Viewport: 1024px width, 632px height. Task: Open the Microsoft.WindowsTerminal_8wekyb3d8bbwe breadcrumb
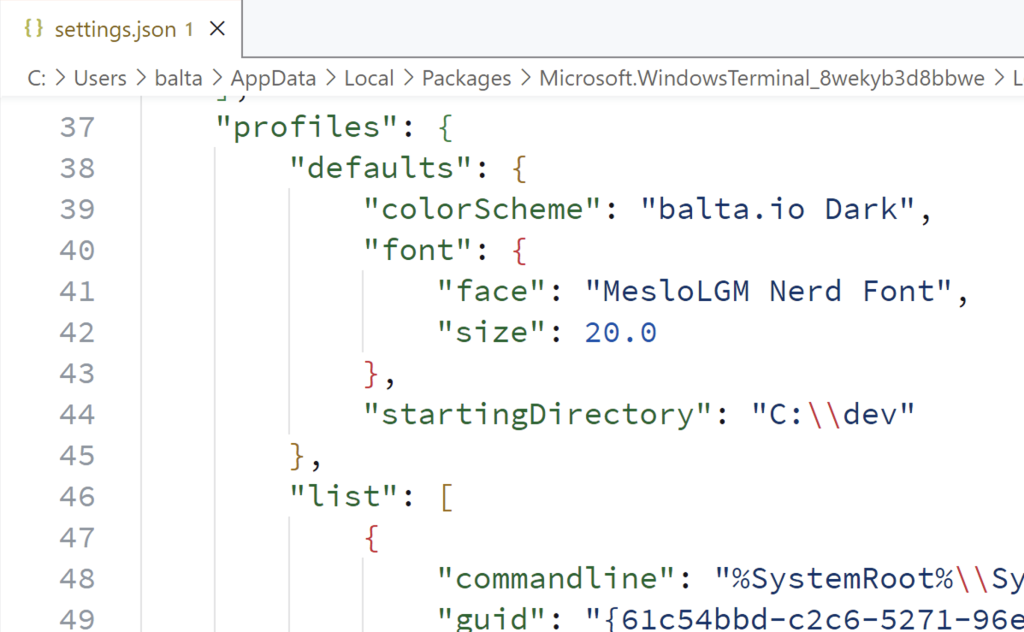tap(761, 78)
